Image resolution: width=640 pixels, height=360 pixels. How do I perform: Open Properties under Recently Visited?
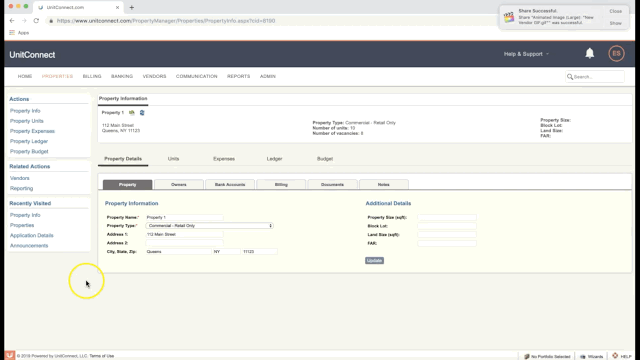22,225
